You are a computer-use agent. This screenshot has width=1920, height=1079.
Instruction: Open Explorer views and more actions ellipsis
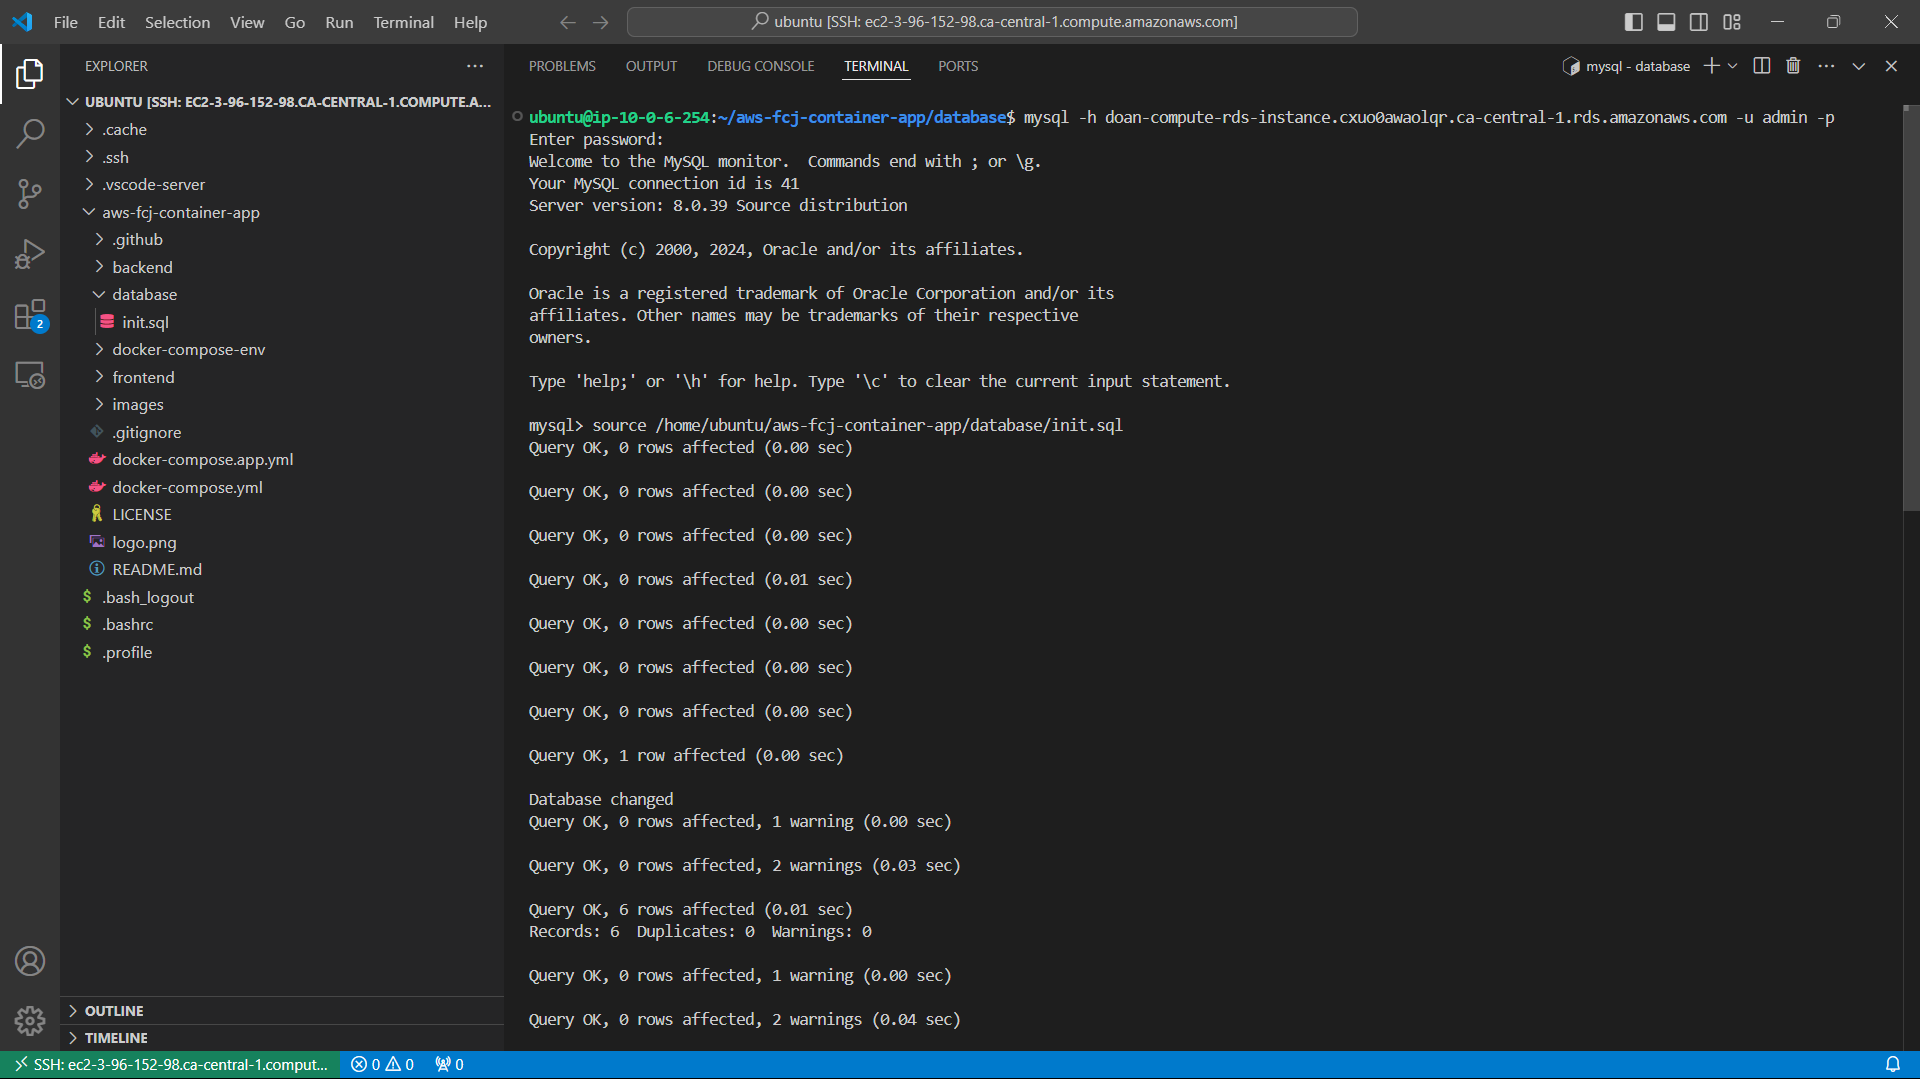(475, 66)
